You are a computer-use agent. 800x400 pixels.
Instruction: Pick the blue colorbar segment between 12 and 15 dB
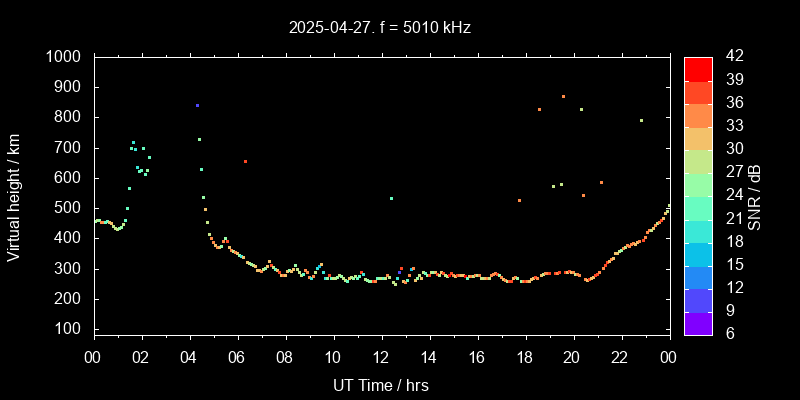click(698, 277)
